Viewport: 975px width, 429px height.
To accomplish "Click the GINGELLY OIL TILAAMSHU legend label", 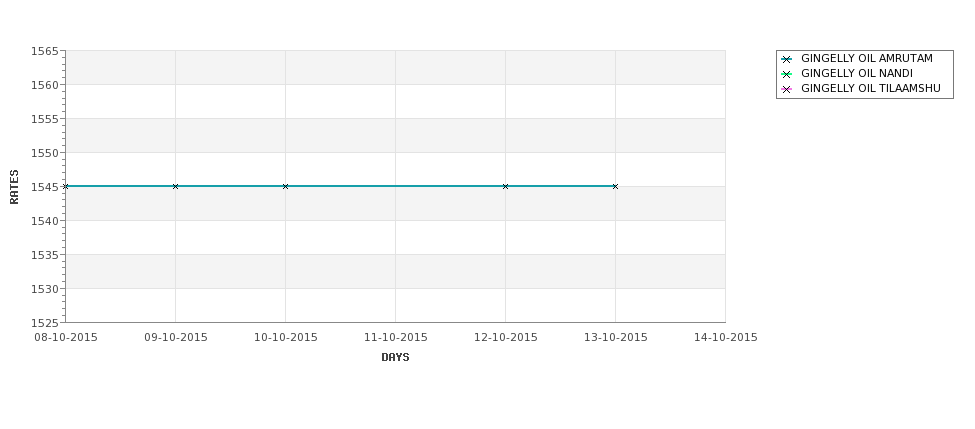I will tap(871, 88).
